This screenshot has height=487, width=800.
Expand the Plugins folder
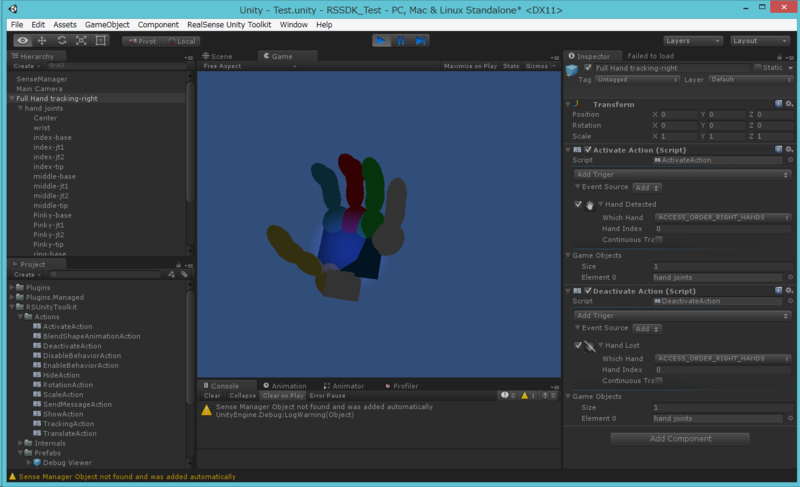12,288
